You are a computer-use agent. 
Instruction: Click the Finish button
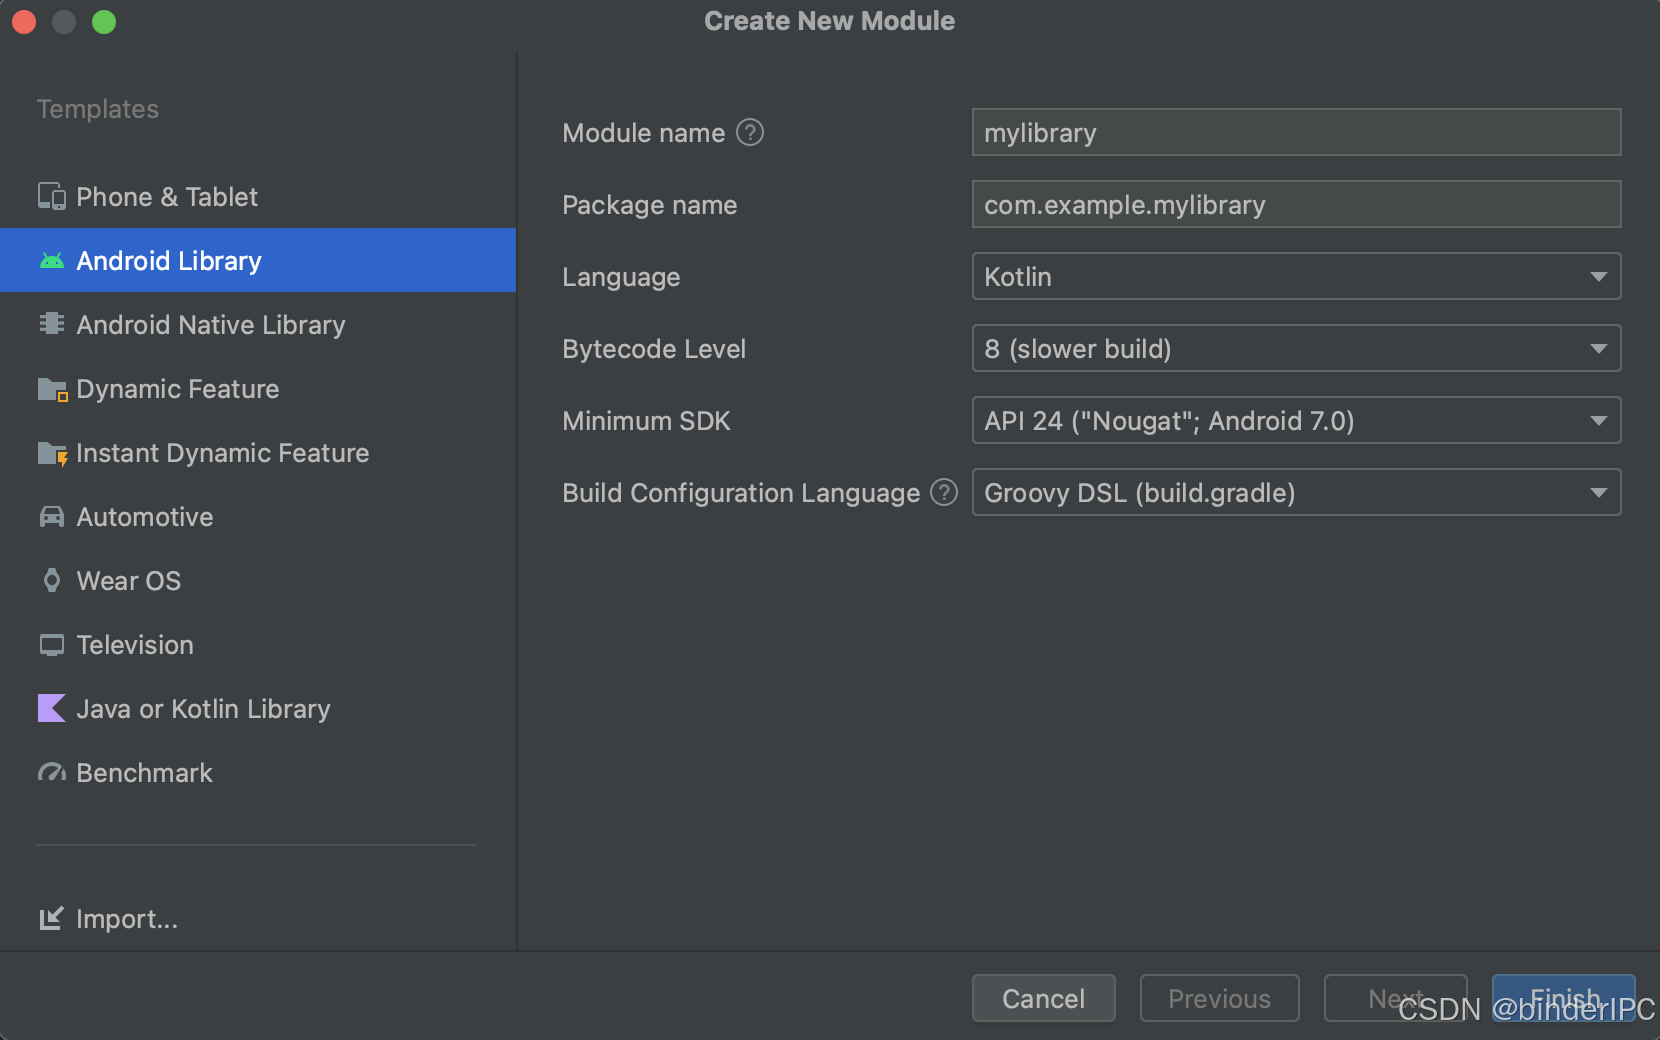(x=1564, y=998)
